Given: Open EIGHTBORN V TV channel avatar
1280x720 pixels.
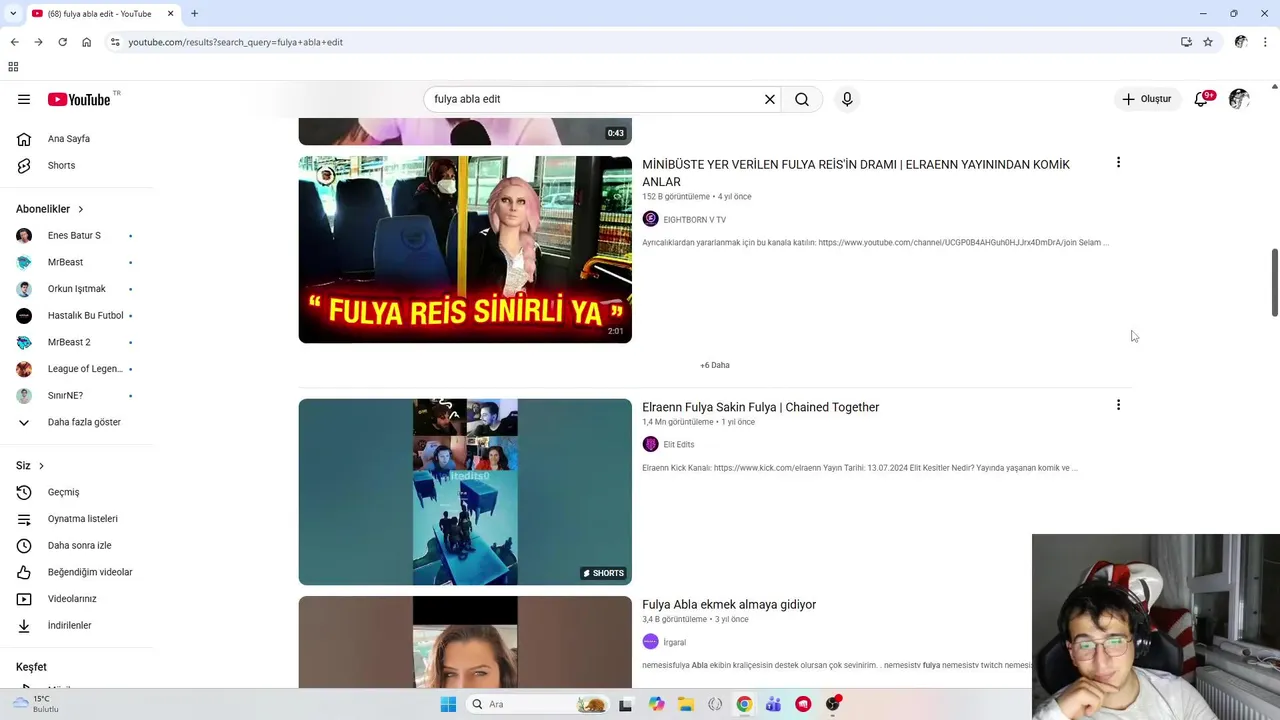Looking at the screenshot, I should (x=650, y=219).
